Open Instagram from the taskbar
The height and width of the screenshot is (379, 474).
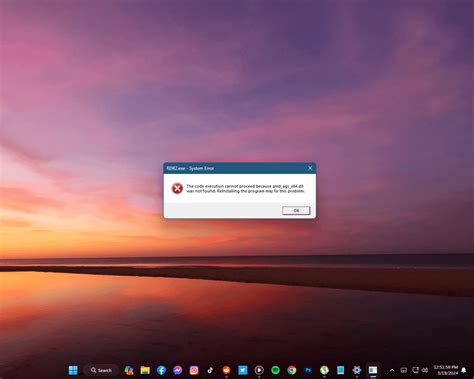click(194, 370)
